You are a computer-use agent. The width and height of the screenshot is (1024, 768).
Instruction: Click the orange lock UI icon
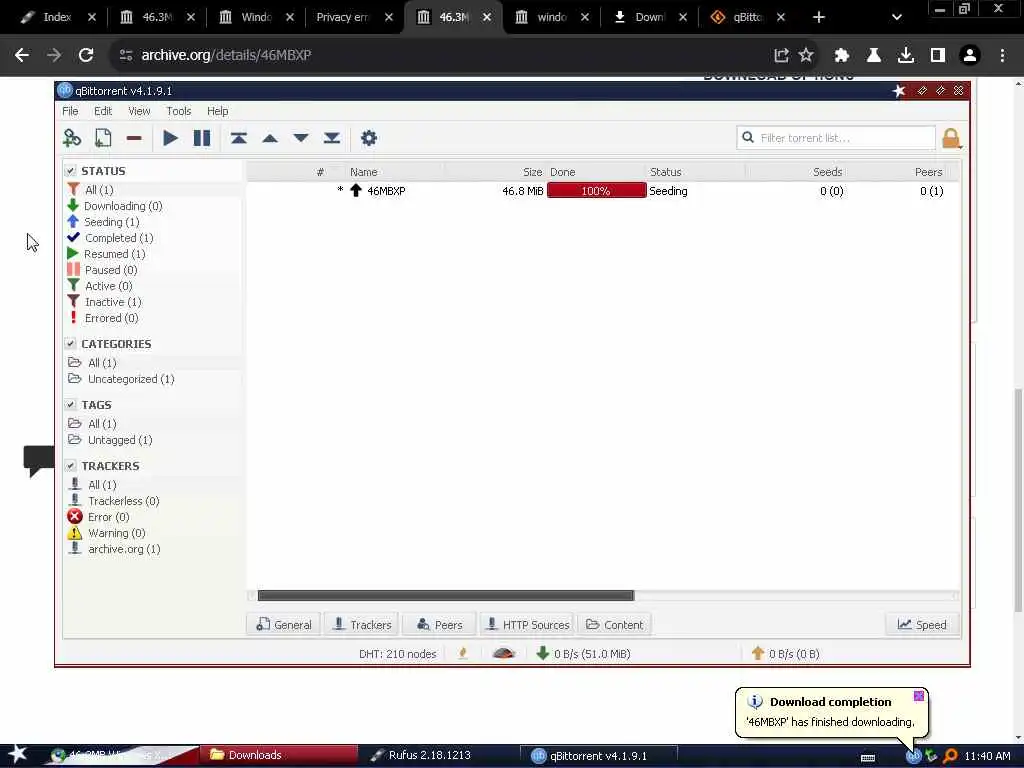pyautogui.click(x=951, y=138)
